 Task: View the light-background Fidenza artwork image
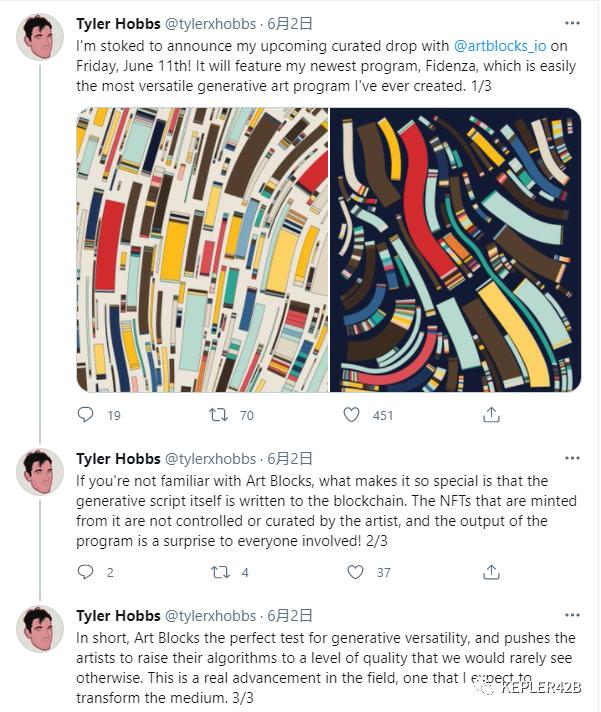click(x=202, y=250)
